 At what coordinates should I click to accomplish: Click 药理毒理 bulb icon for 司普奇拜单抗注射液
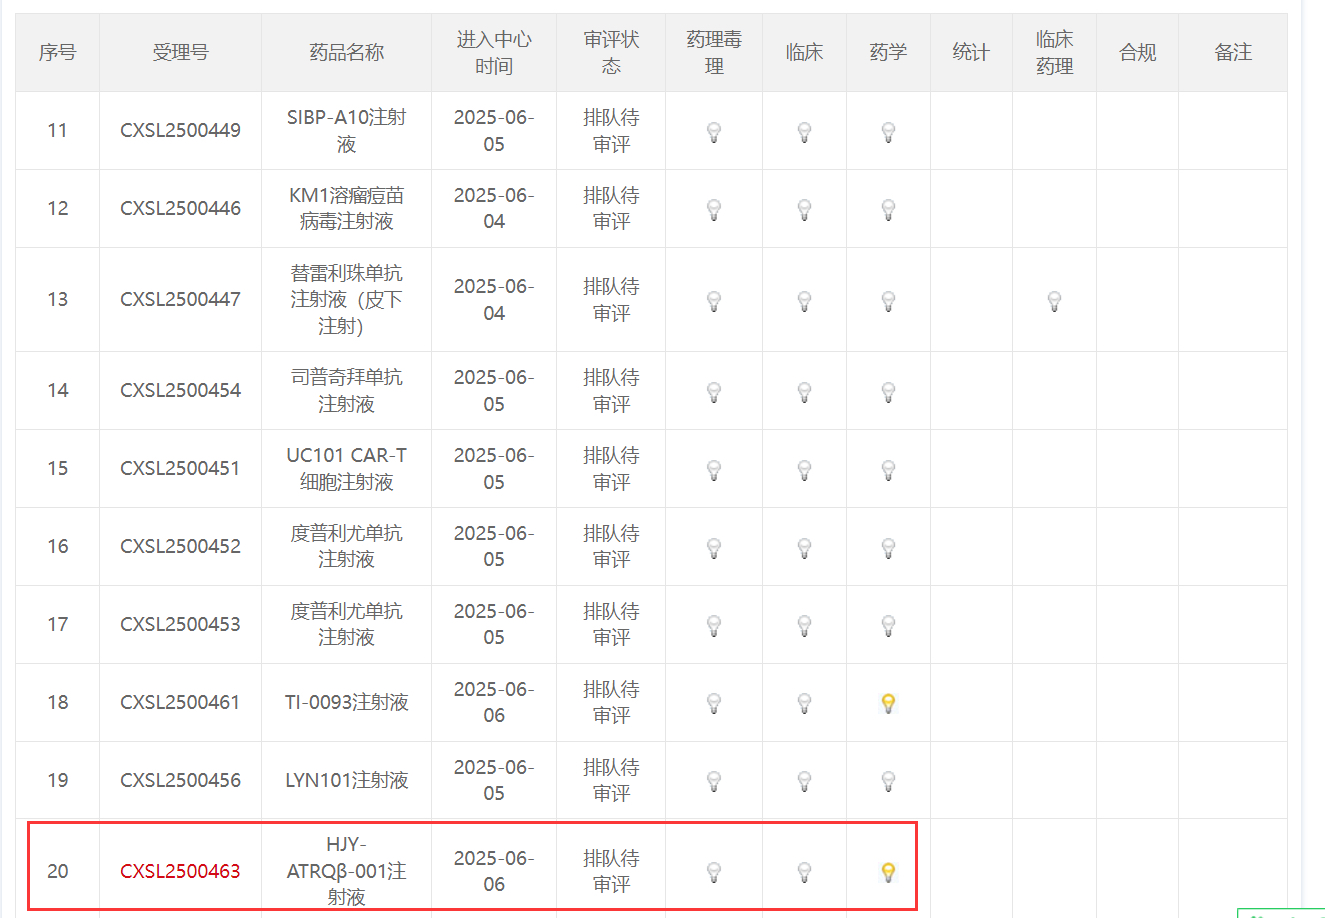pyautogui.click(x=714, y=391)
